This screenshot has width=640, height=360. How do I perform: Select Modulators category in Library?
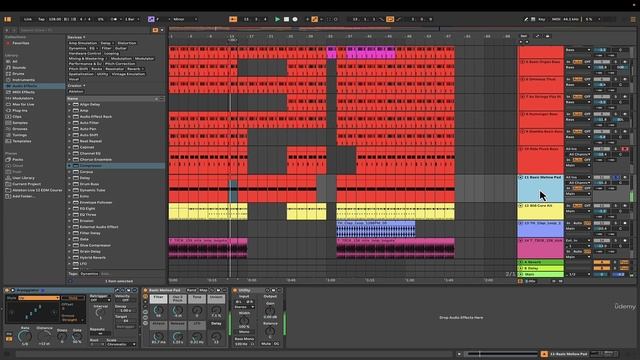23,98
